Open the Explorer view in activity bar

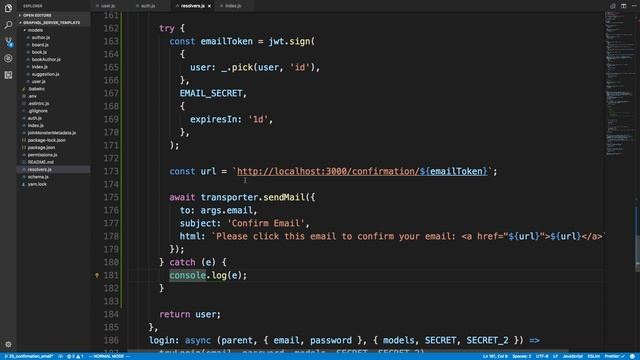[x=8, y=8]
